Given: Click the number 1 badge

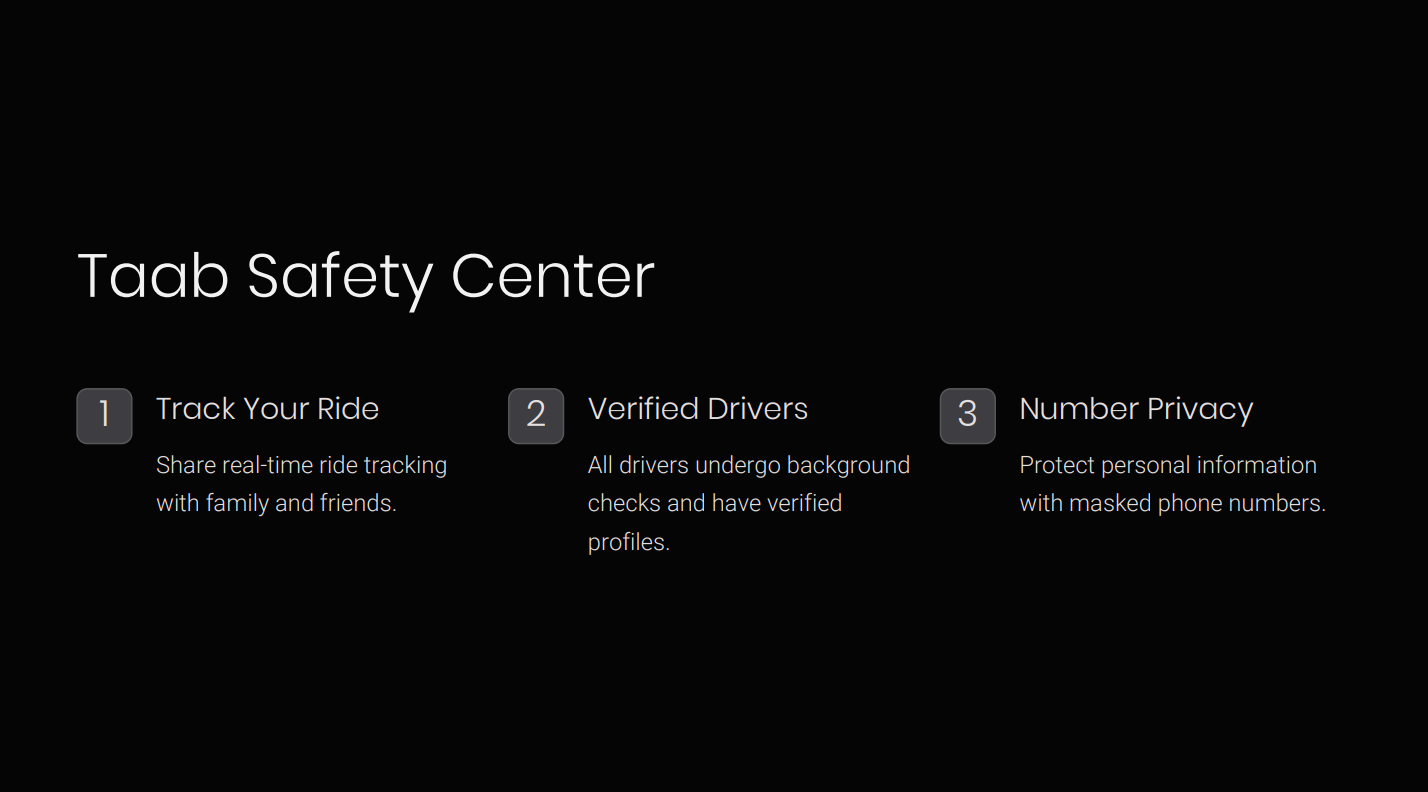Looking at the screenshot, I should coord(104,416).
